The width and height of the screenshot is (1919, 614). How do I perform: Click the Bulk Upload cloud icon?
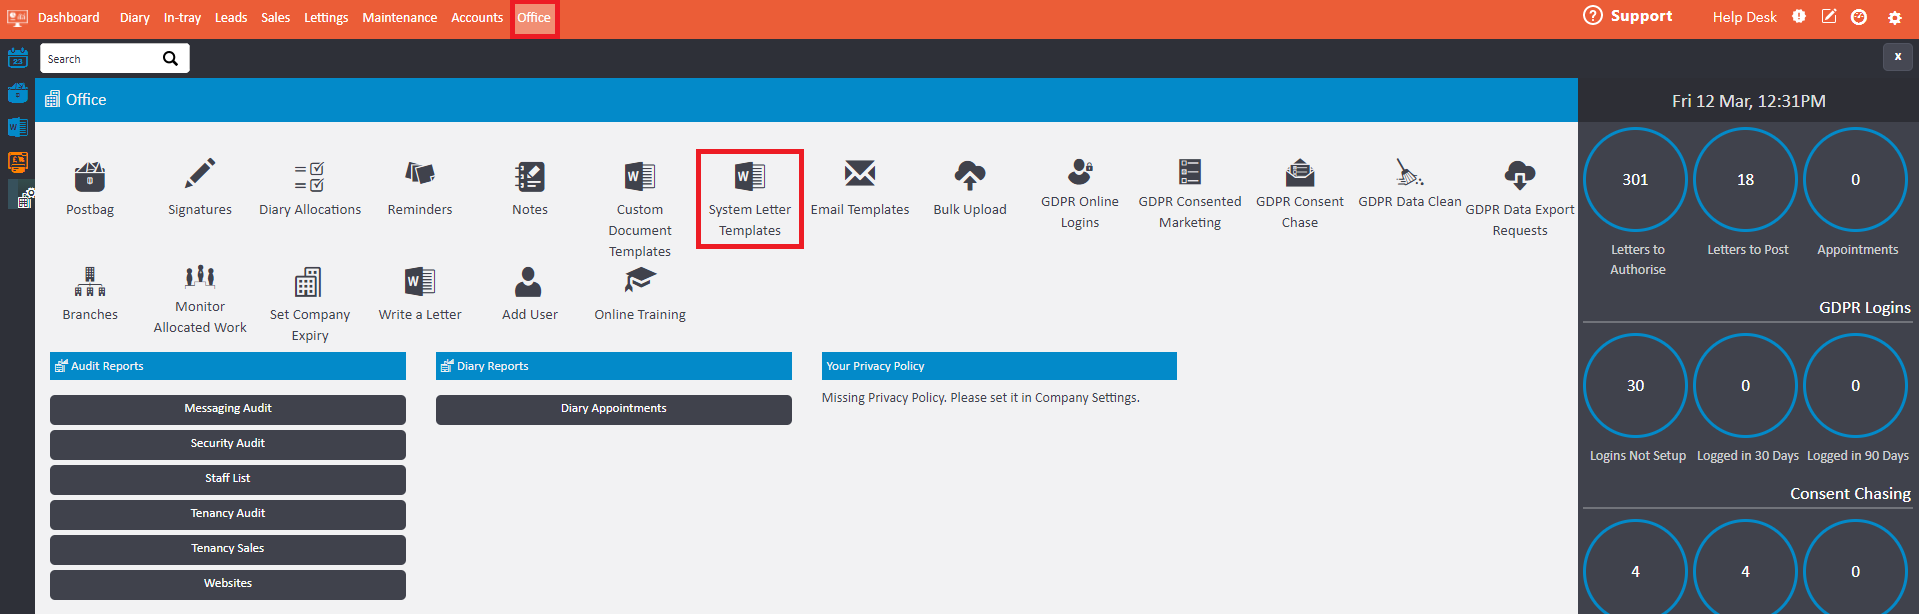pyautogui.click(x=969, y=175)
